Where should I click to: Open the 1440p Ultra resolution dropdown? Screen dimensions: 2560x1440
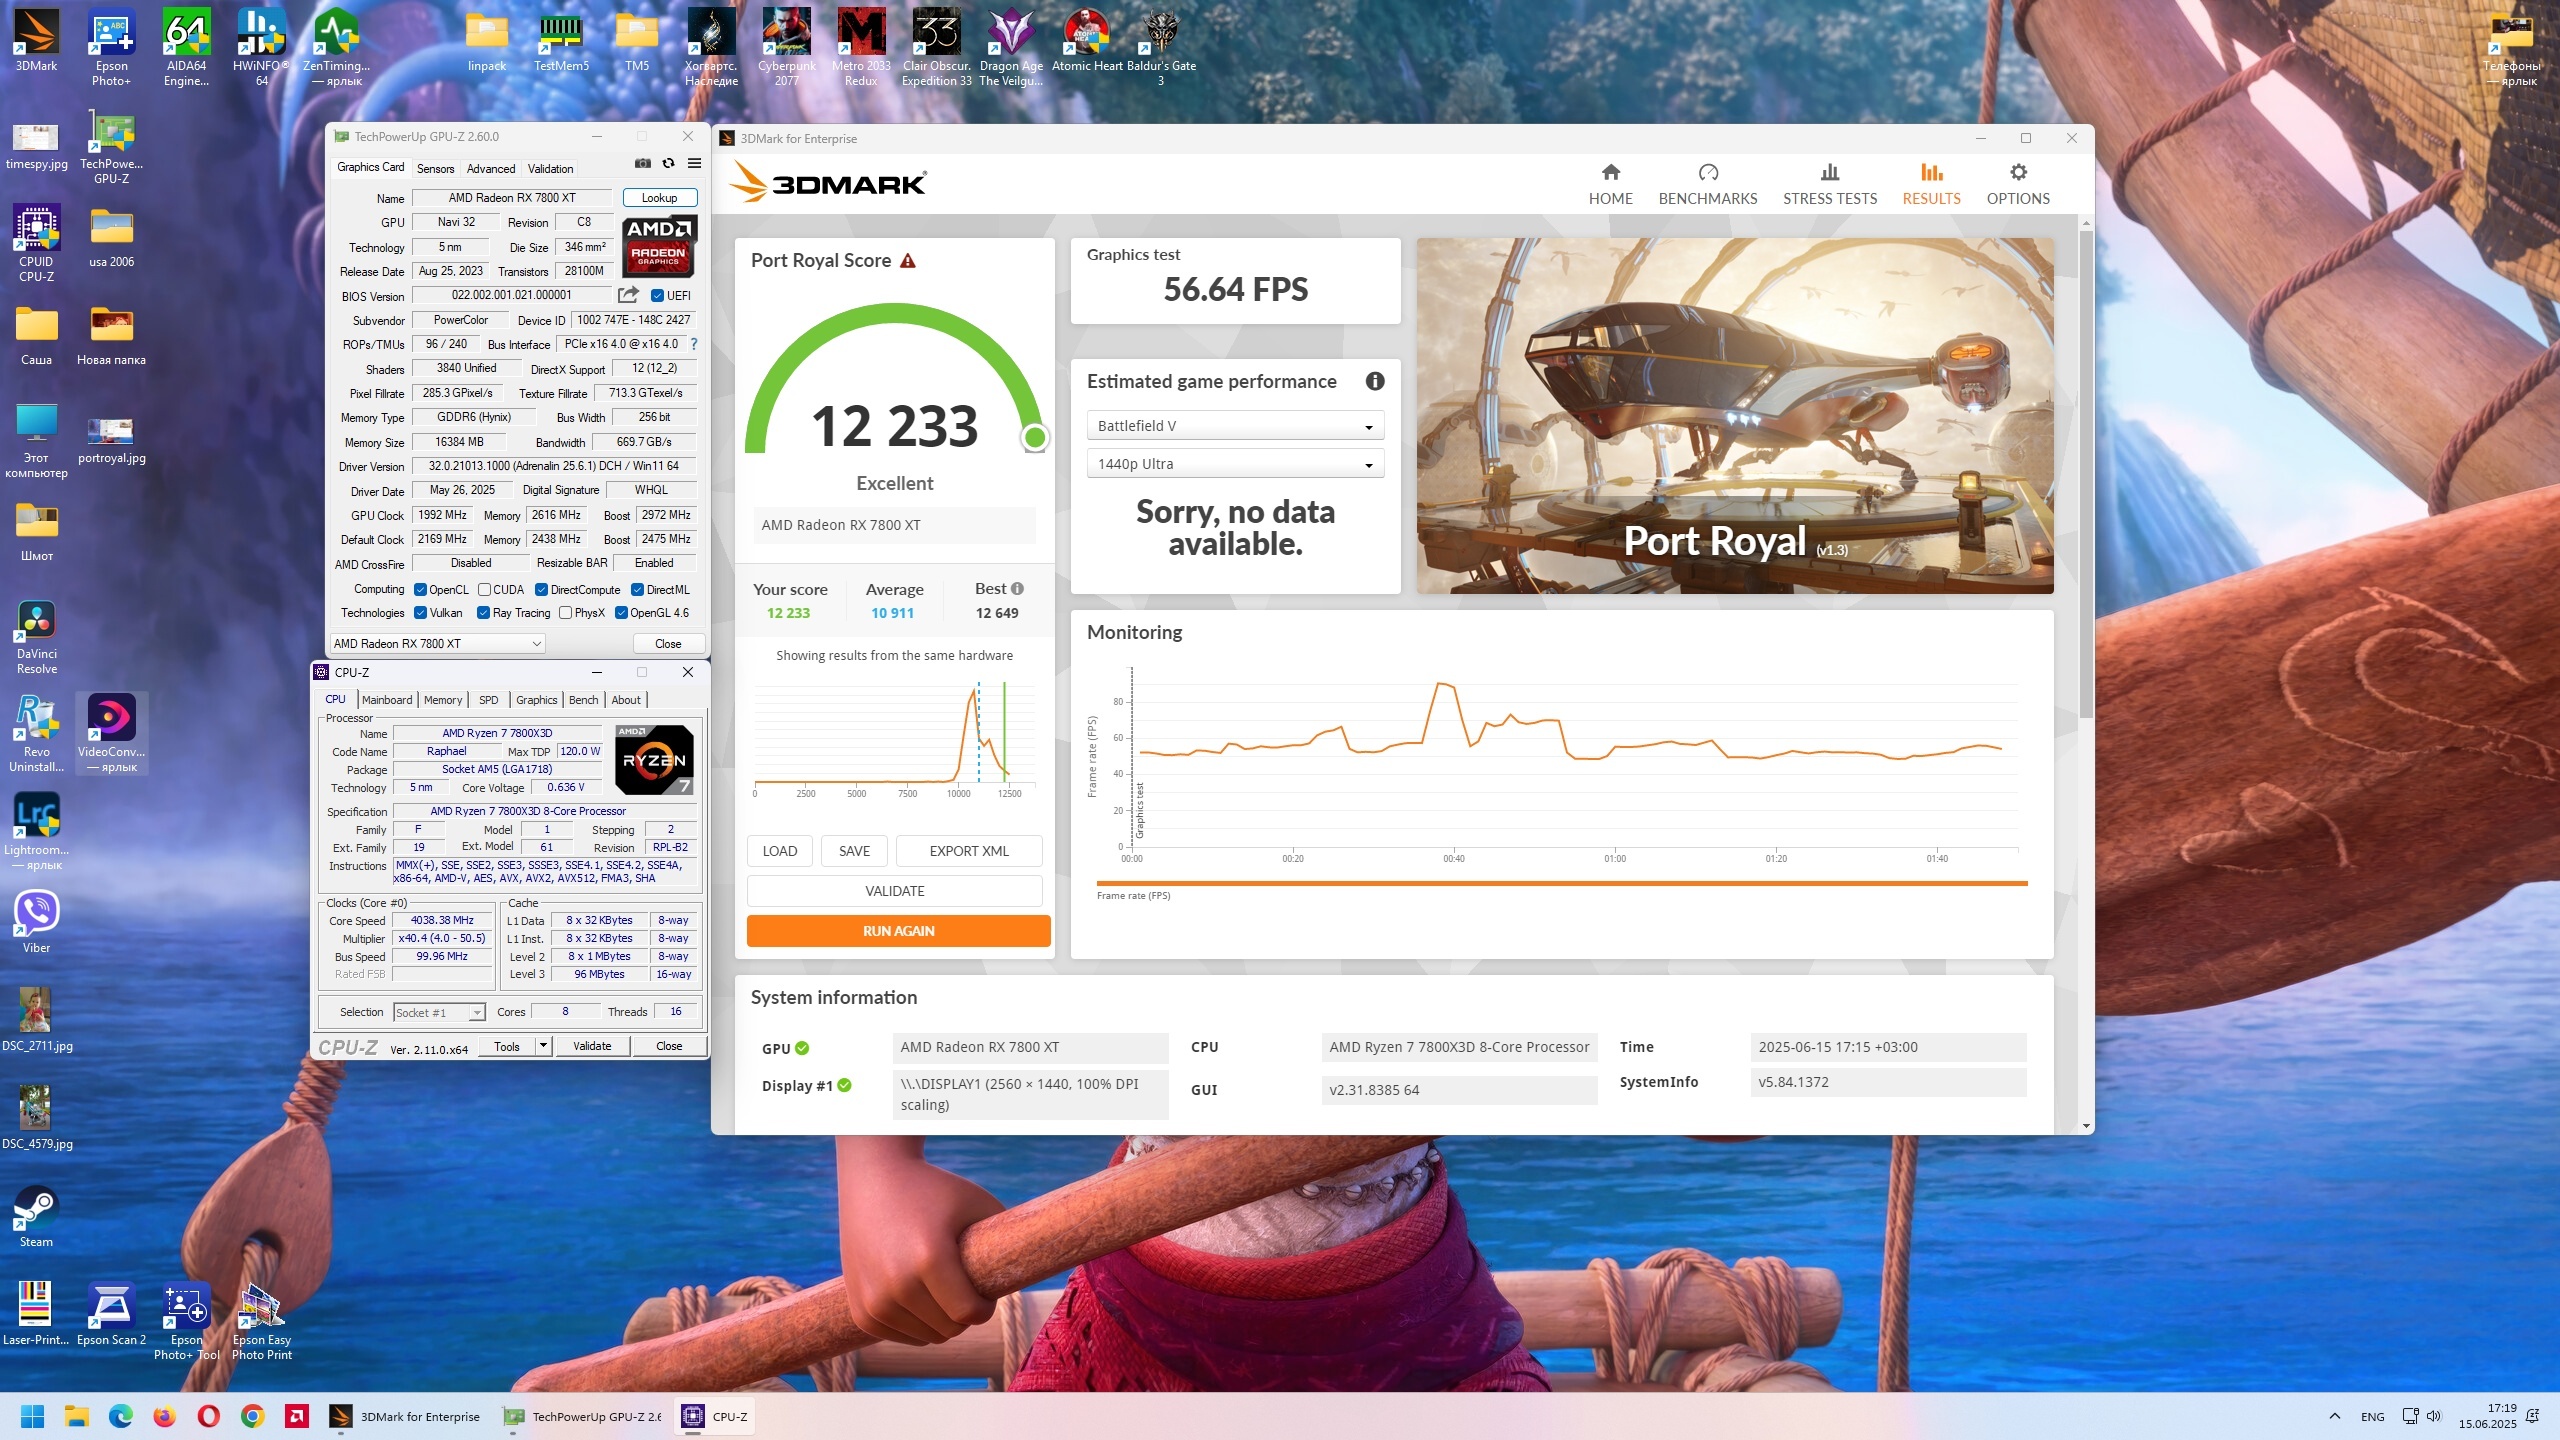click(1235, 464)
